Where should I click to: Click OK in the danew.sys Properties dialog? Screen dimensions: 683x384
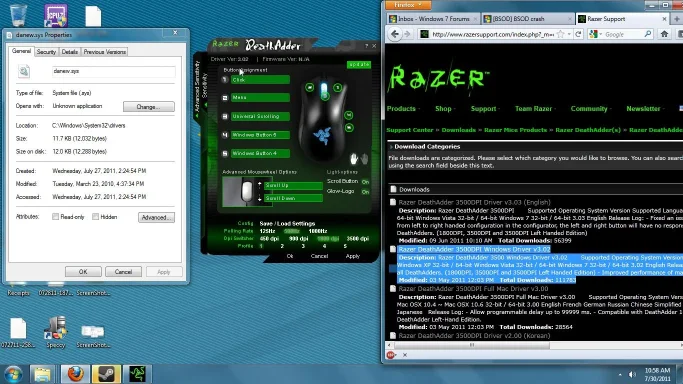tap(83, 272)
